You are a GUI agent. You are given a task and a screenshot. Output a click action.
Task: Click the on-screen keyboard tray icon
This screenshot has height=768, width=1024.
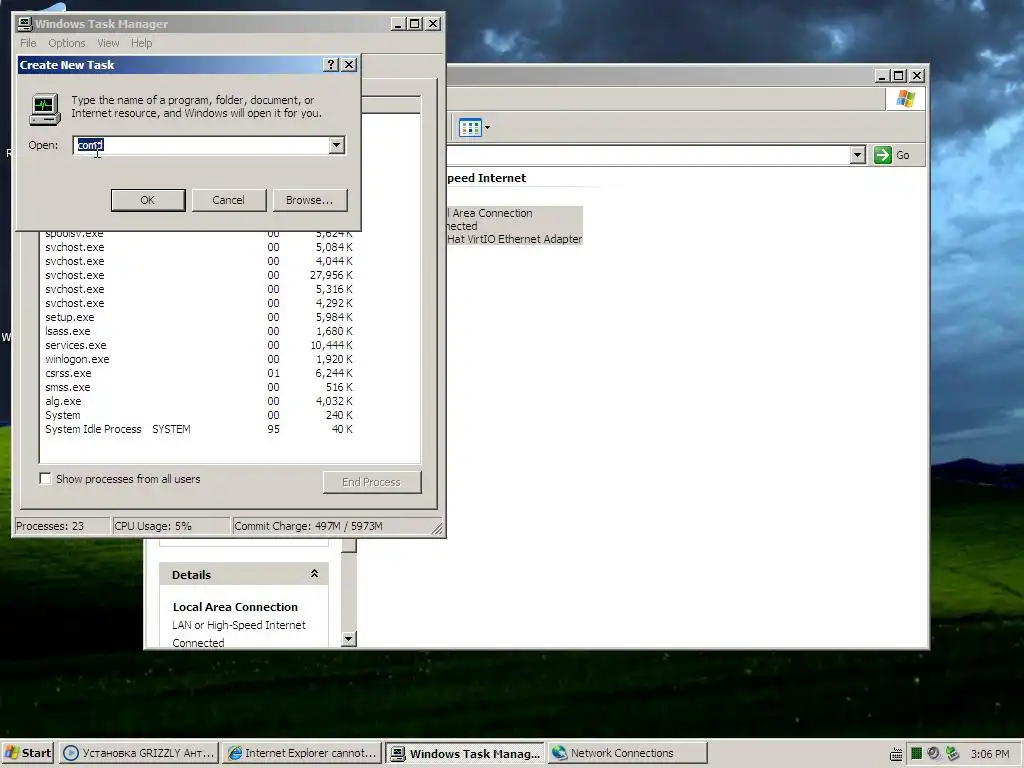coord(897,754)
